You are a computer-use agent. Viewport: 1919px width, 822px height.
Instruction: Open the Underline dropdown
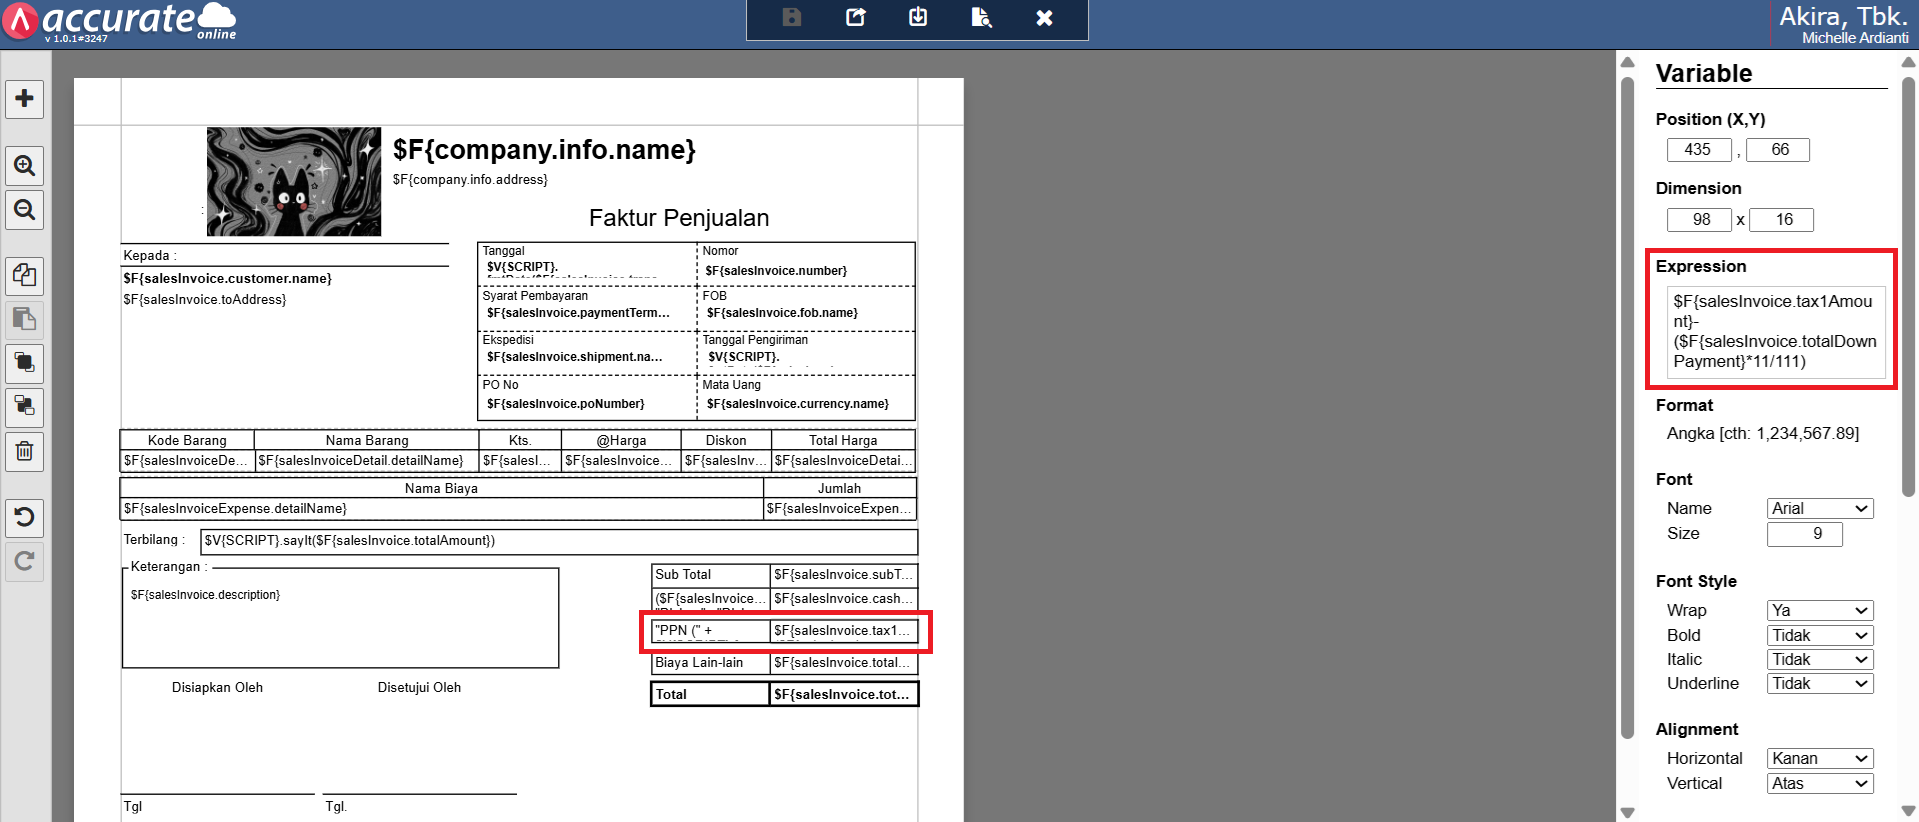point(1819,683)
